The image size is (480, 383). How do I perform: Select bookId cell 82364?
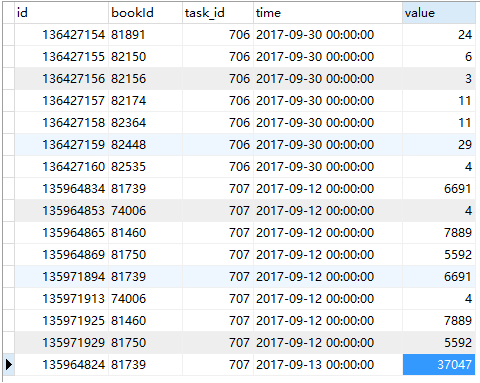click(145, 123)
